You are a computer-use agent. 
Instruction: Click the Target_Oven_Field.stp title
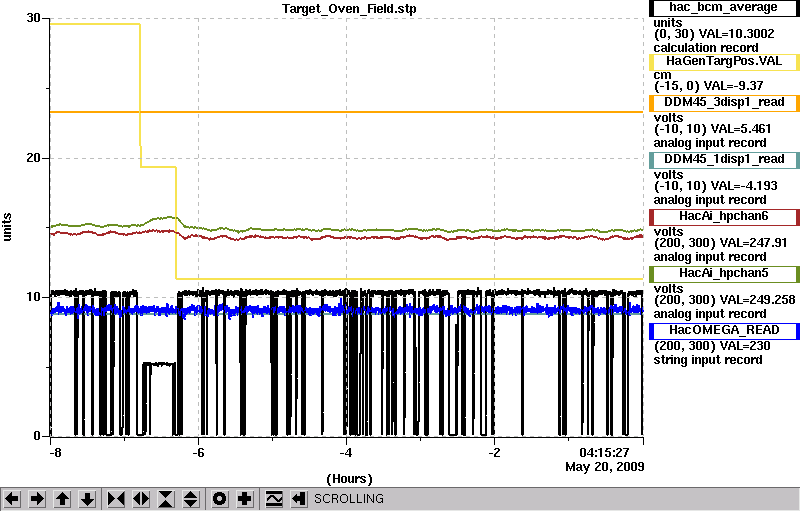click(x=349, y=9)
